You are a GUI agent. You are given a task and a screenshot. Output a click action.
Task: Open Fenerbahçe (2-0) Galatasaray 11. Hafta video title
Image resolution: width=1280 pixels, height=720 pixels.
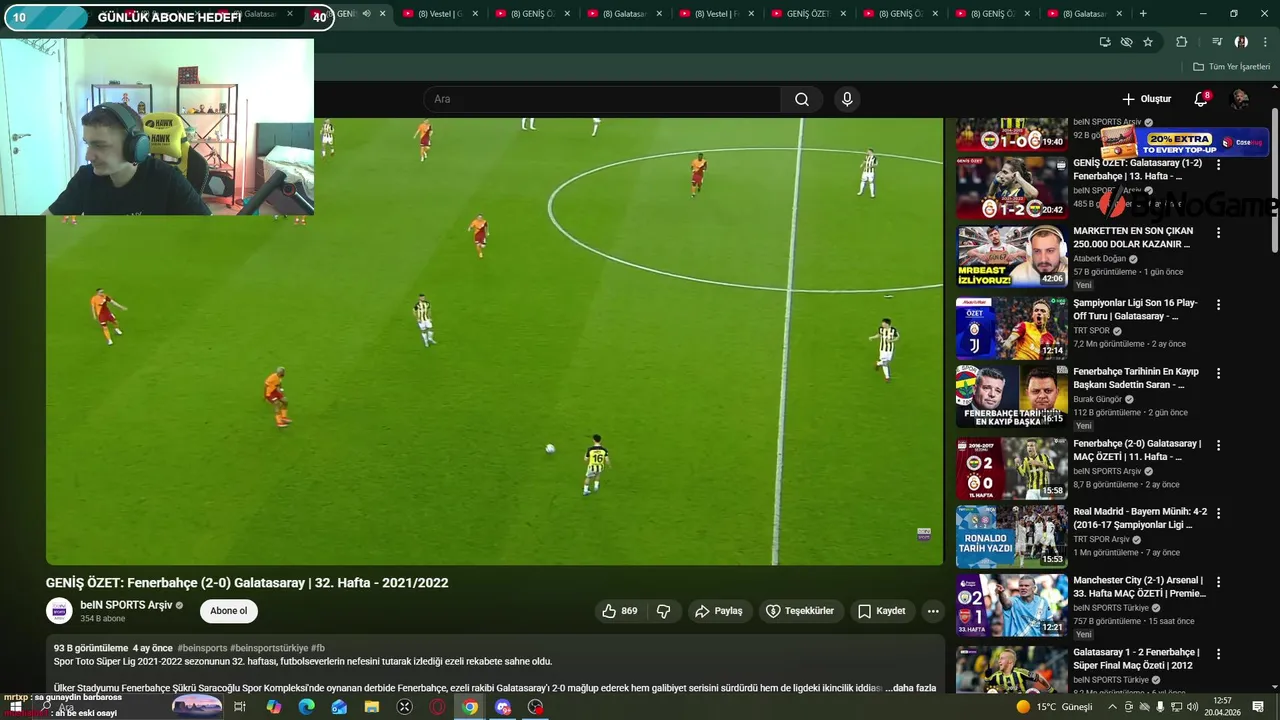tap(1137, 449)
